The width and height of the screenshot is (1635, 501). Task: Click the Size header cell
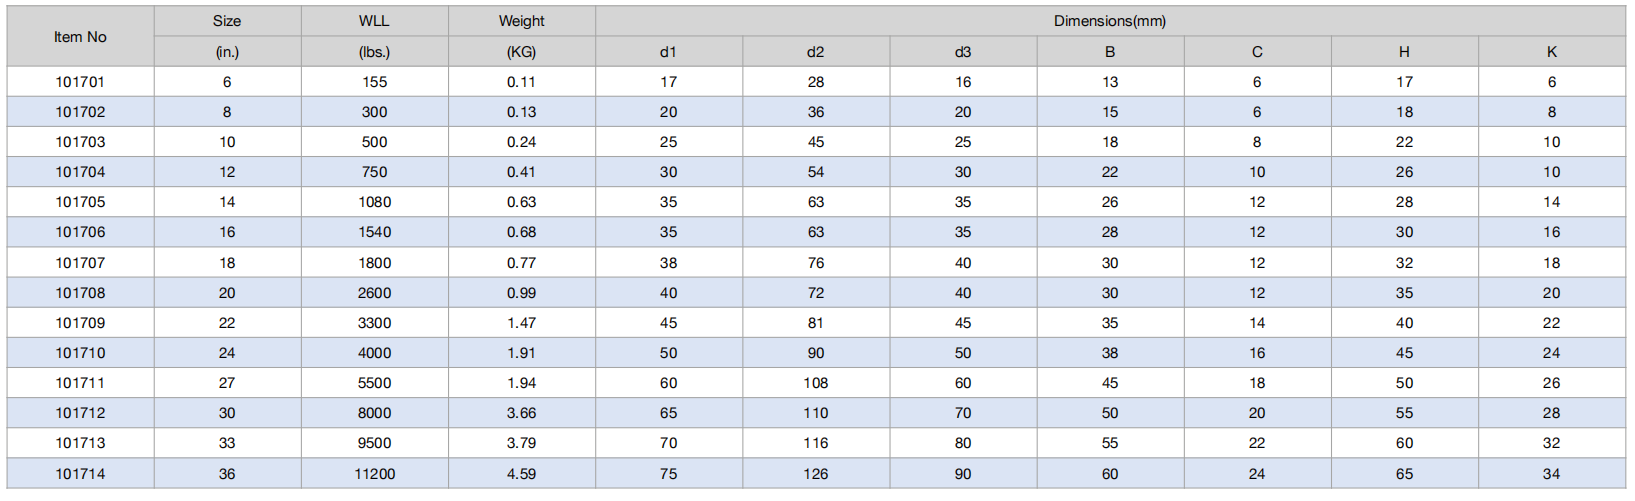pos(227,21)
